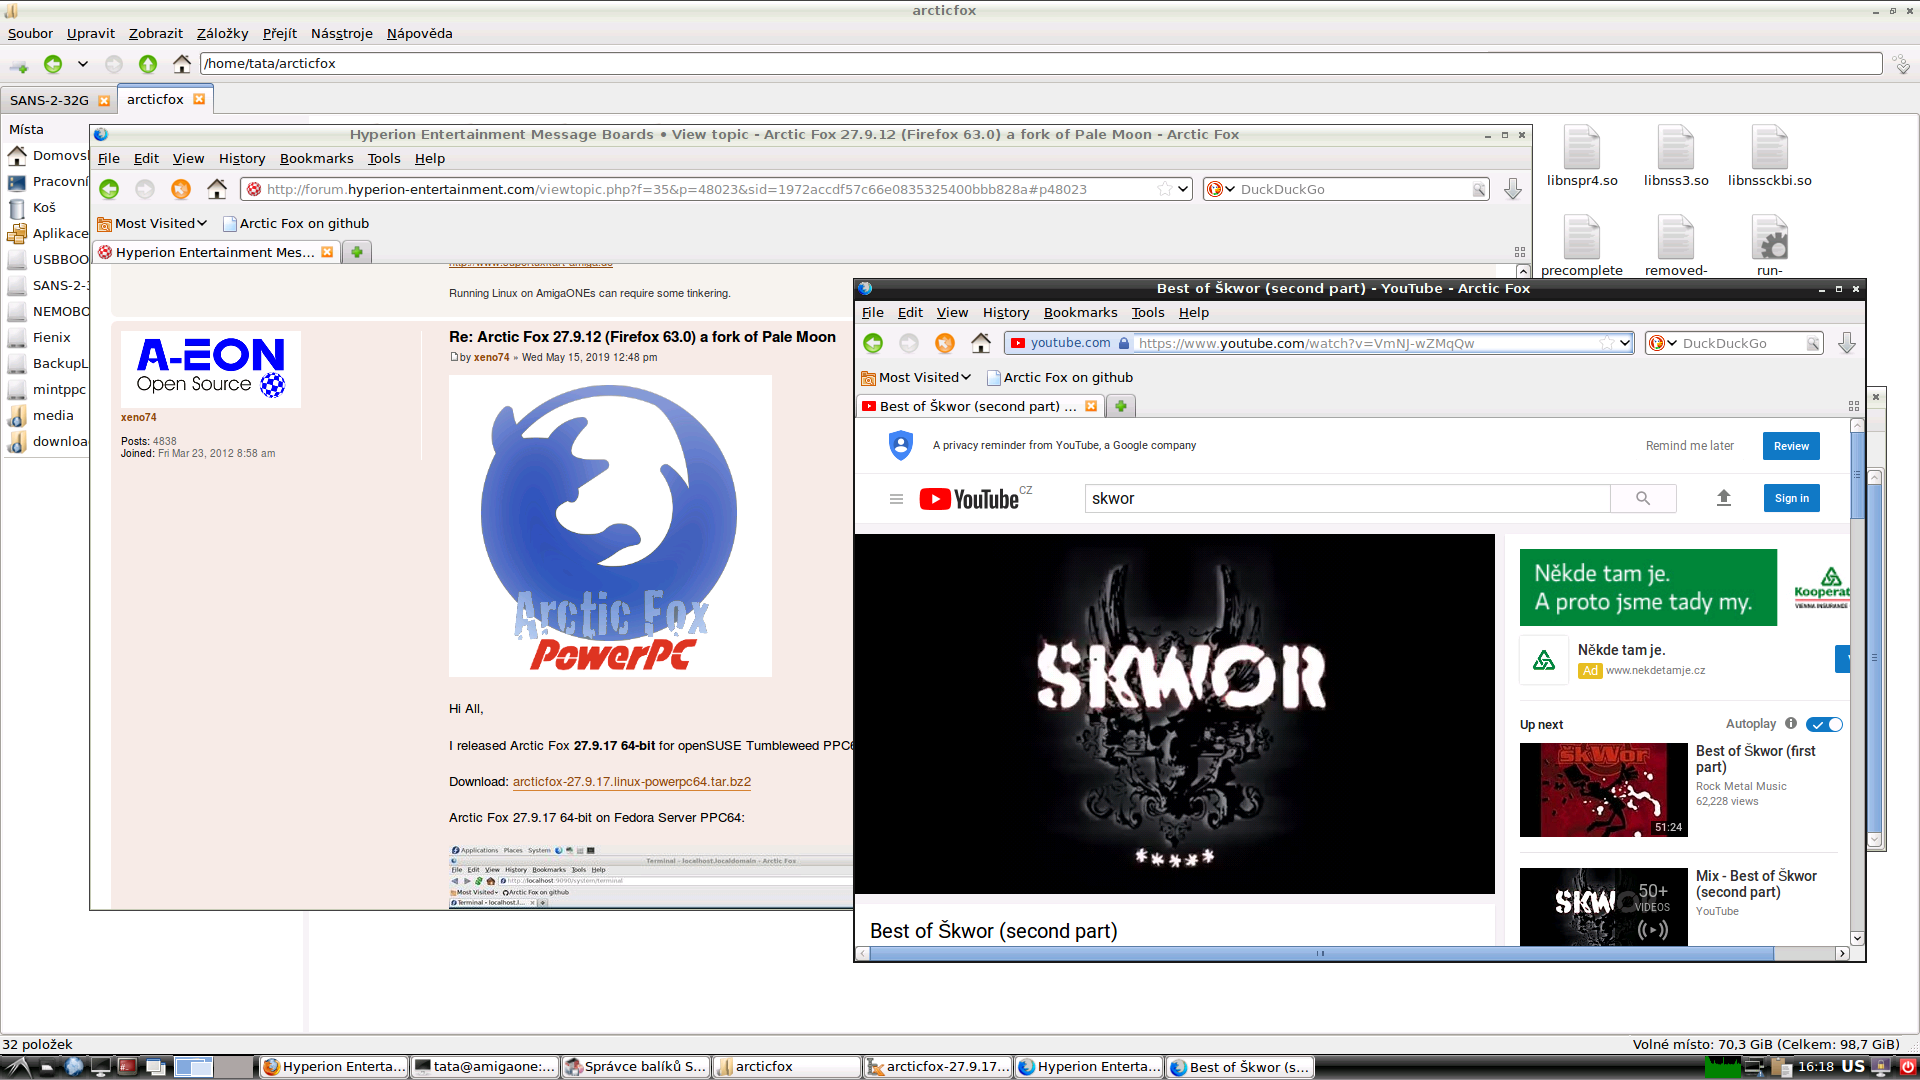This screenshot has width=1920, height=1080.
Task: Go up one folder in file manager
Action: click(148, 64)
